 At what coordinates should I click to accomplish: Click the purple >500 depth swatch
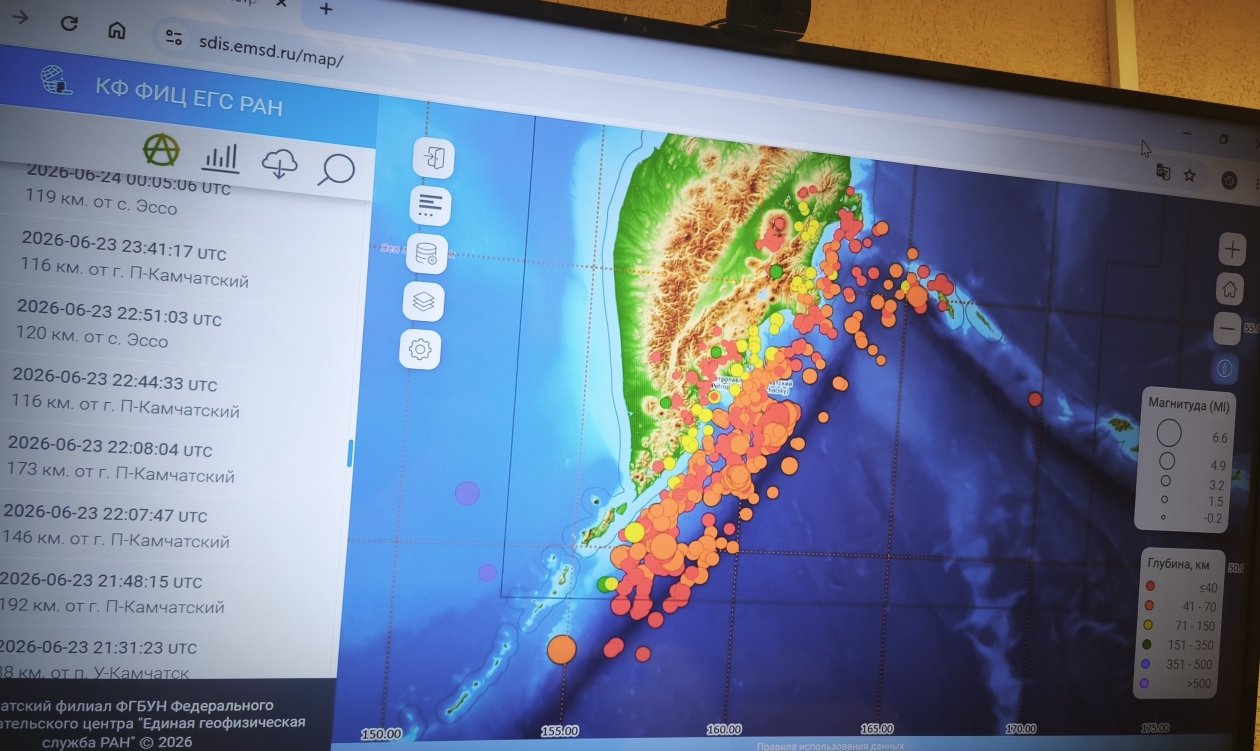1144,684
